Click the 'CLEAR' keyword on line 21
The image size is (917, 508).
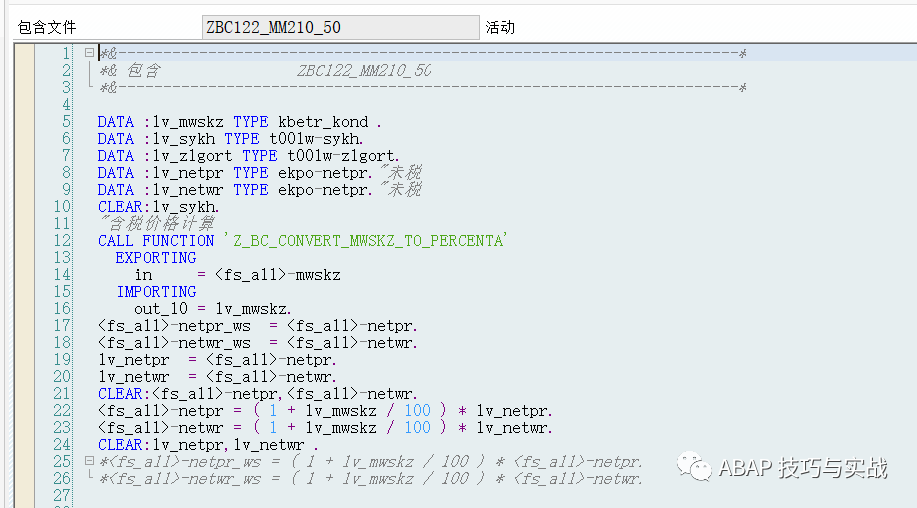pos(120,393)
